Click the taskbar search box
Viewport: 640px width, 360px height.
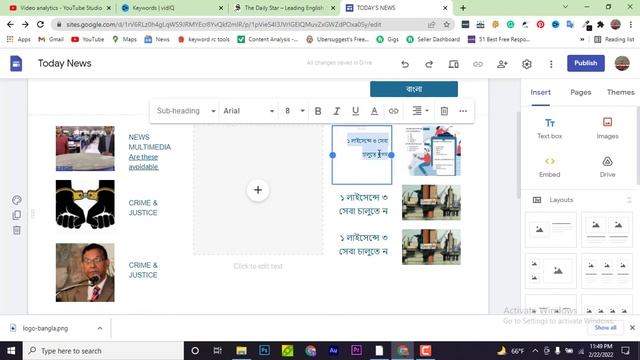coord(103,351)
